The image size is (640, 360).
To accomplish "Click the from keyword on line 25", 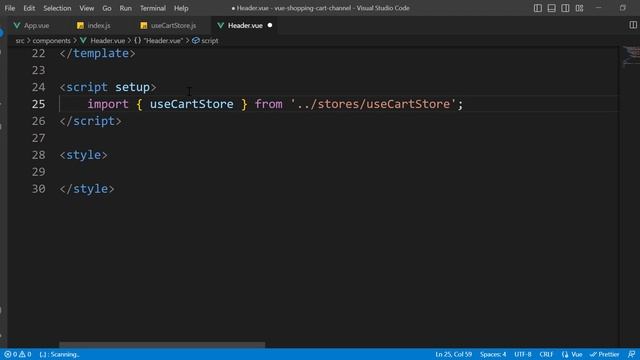I will tap(269, 104).
